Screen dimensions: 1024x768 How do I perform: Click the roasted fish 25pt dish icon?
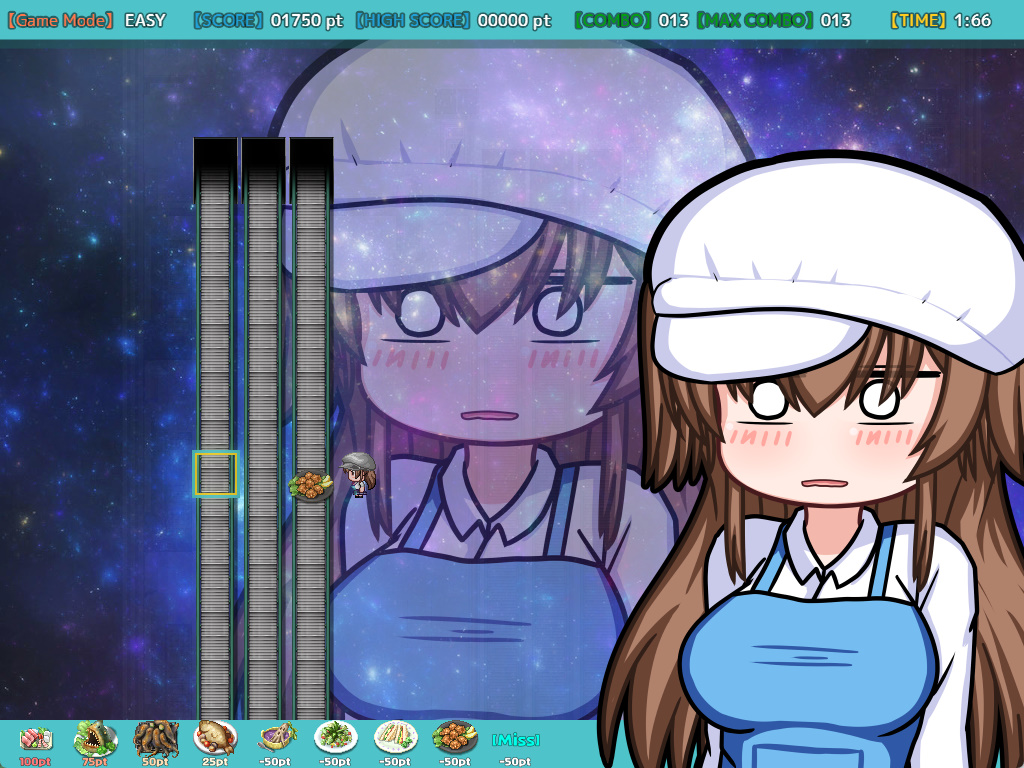pos(215,738)
